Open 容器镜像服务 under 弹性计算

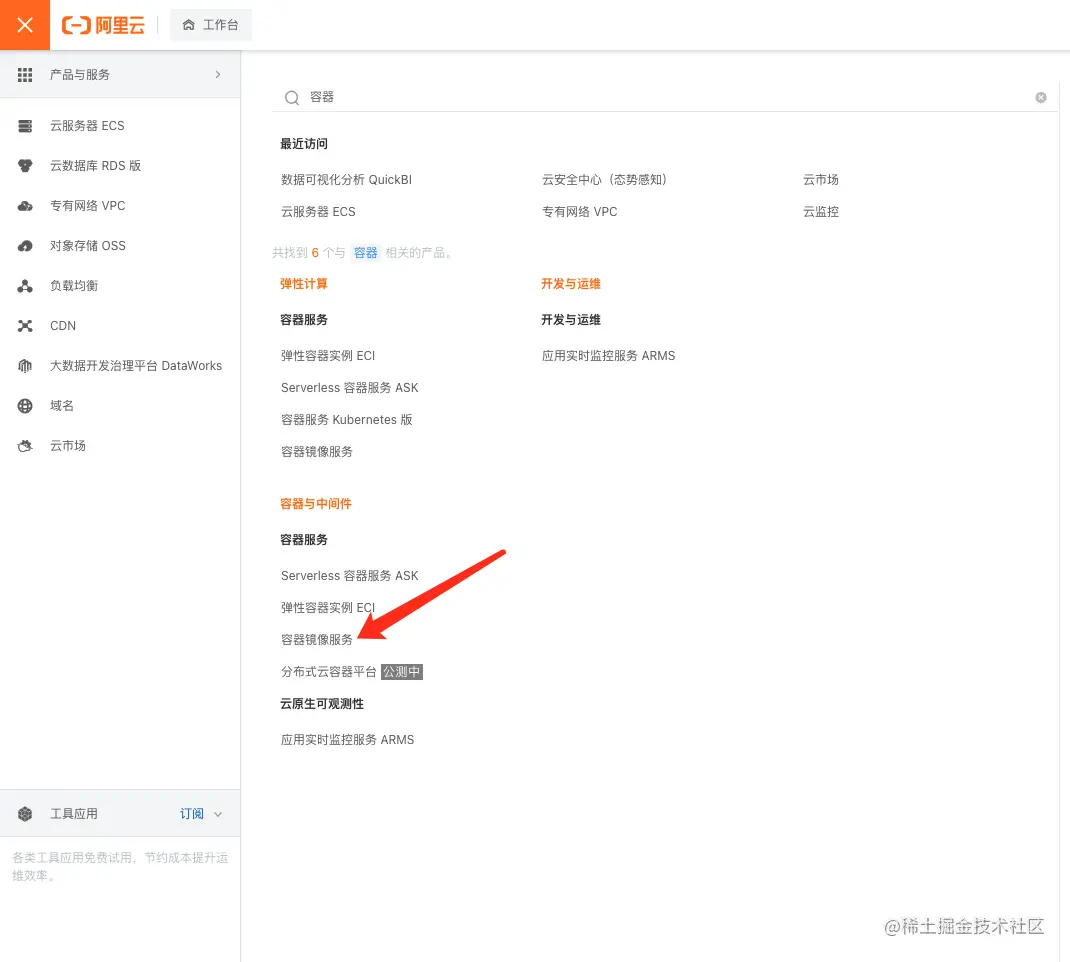coord(317,452)
